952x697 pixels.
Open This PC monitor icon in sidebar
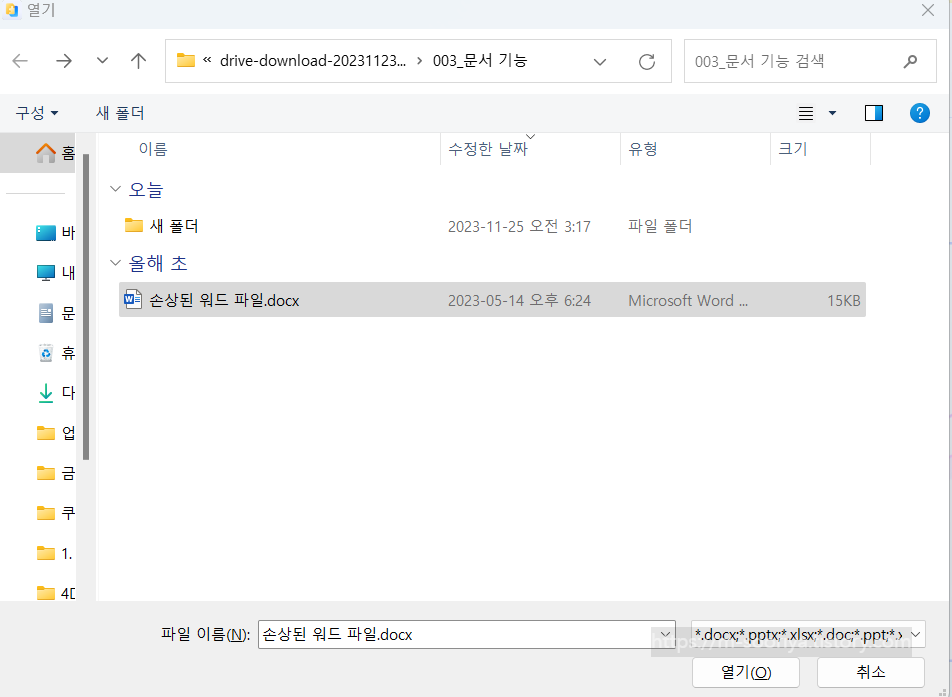pyautogui.click(x=46, y=273)
